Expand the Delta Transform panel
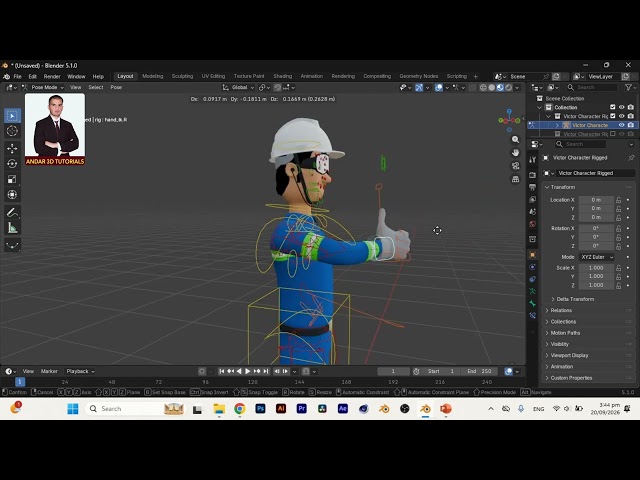 (x=575, y=299)
